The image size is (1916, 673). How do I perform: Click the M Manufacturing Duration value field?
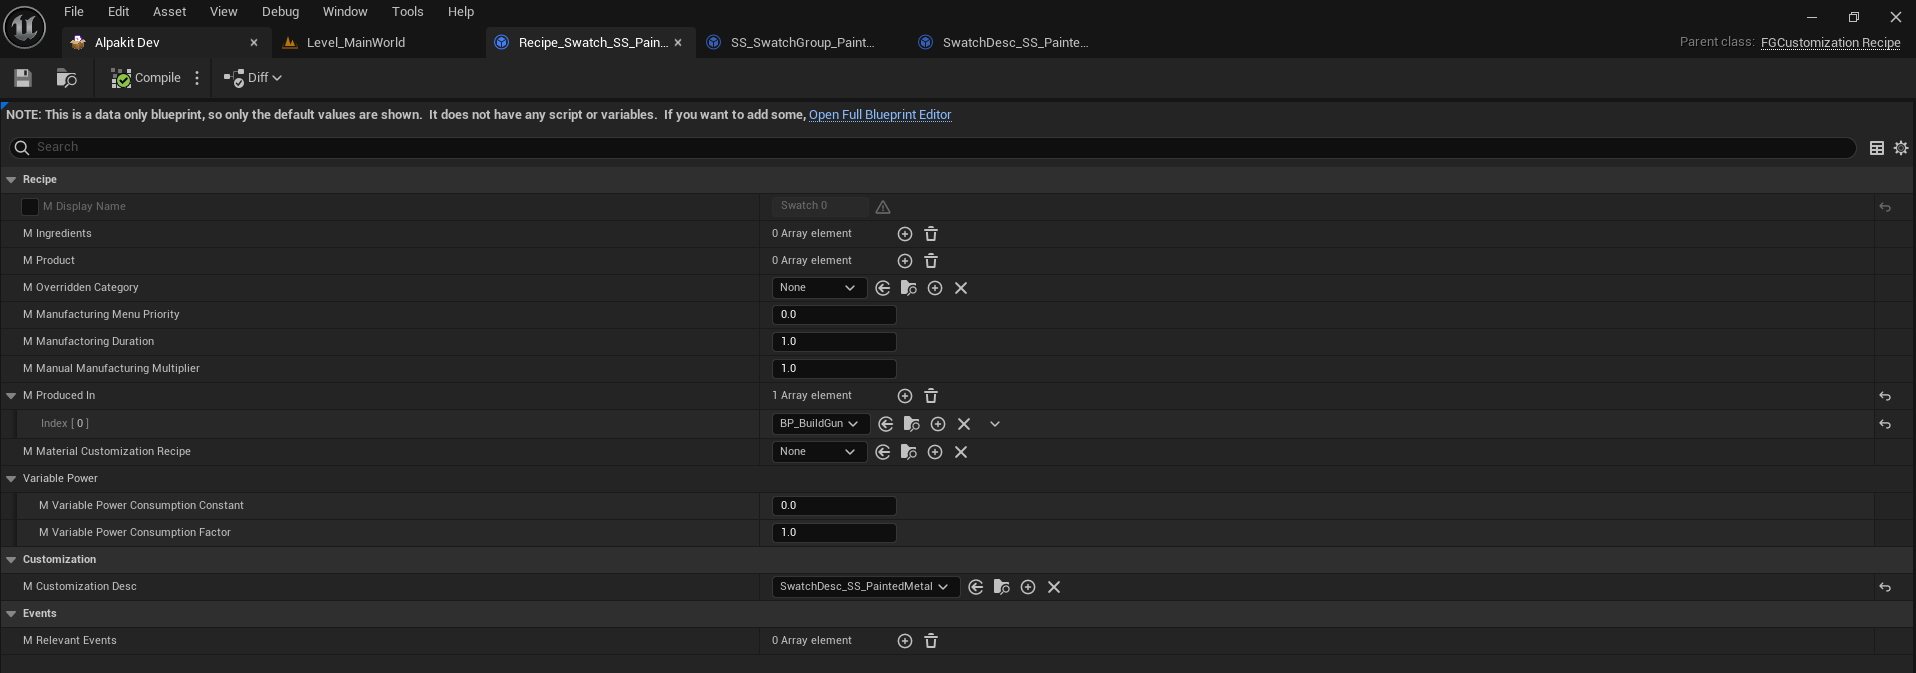click(x=834, y=342)
